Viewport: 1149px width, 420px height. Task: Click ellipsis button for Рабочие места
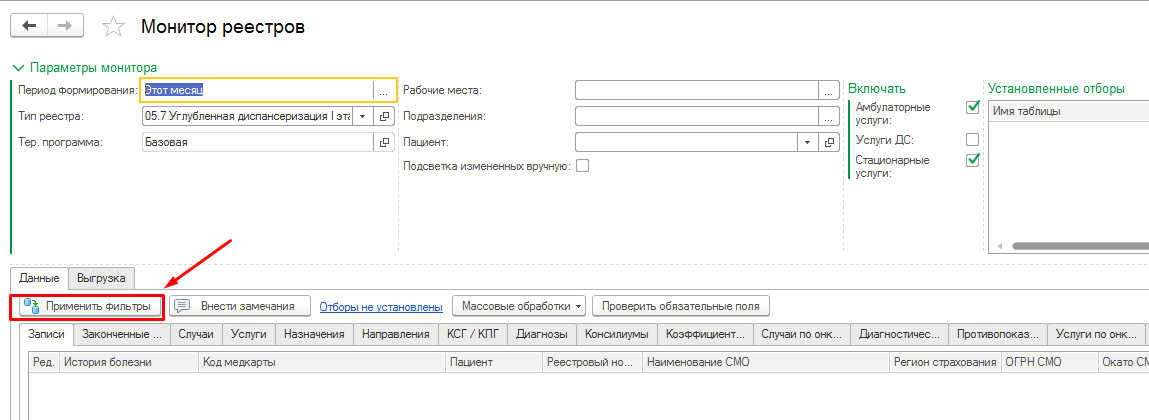click(x=828, y=90)
